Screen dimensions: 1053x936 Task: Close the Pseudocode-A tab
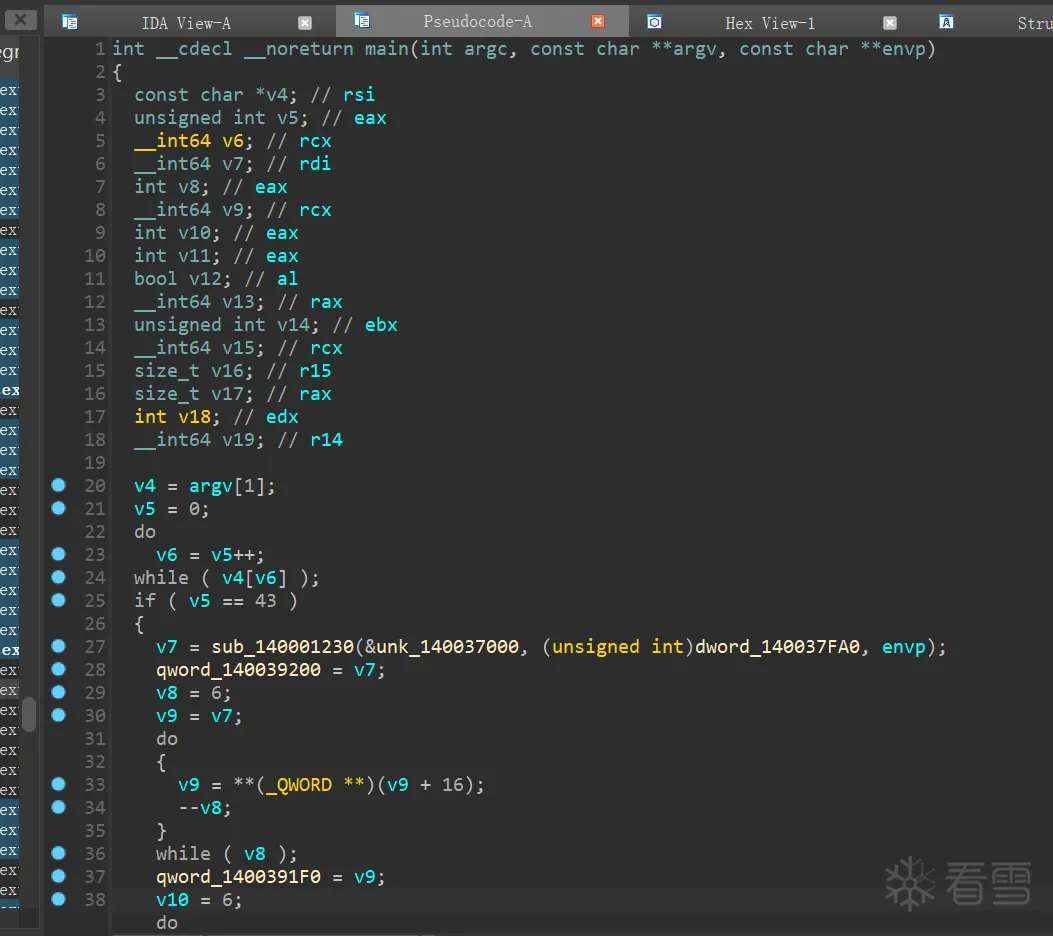pyautogui.click(x=598, y=21)
